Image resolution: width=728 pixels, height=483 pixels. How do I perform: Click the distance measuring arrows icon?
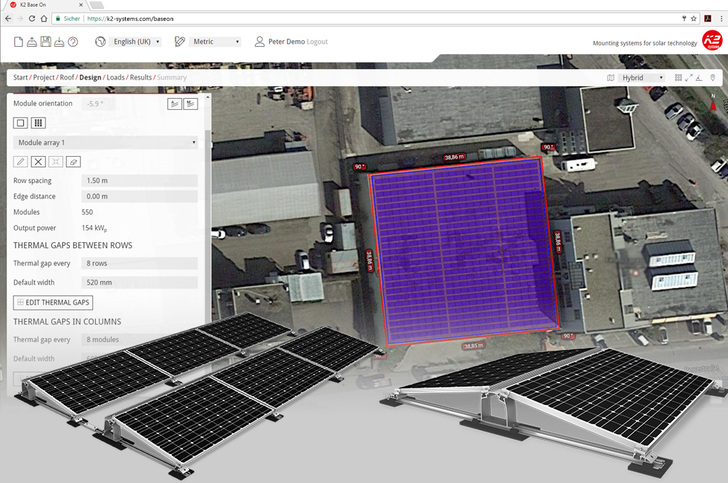[689, 78]
